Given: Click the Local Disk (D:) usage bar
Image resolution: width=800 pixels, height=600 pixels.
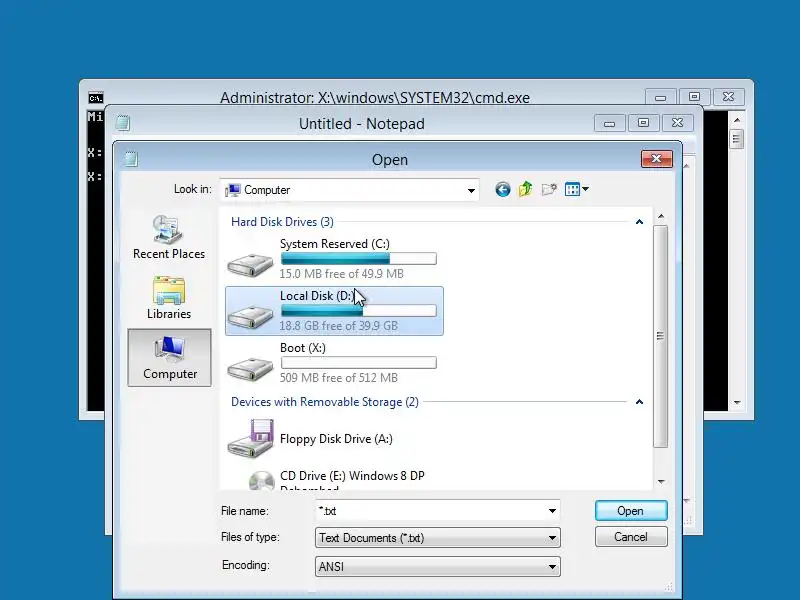Looking at the screenshot, I should (x=359, y=311).
